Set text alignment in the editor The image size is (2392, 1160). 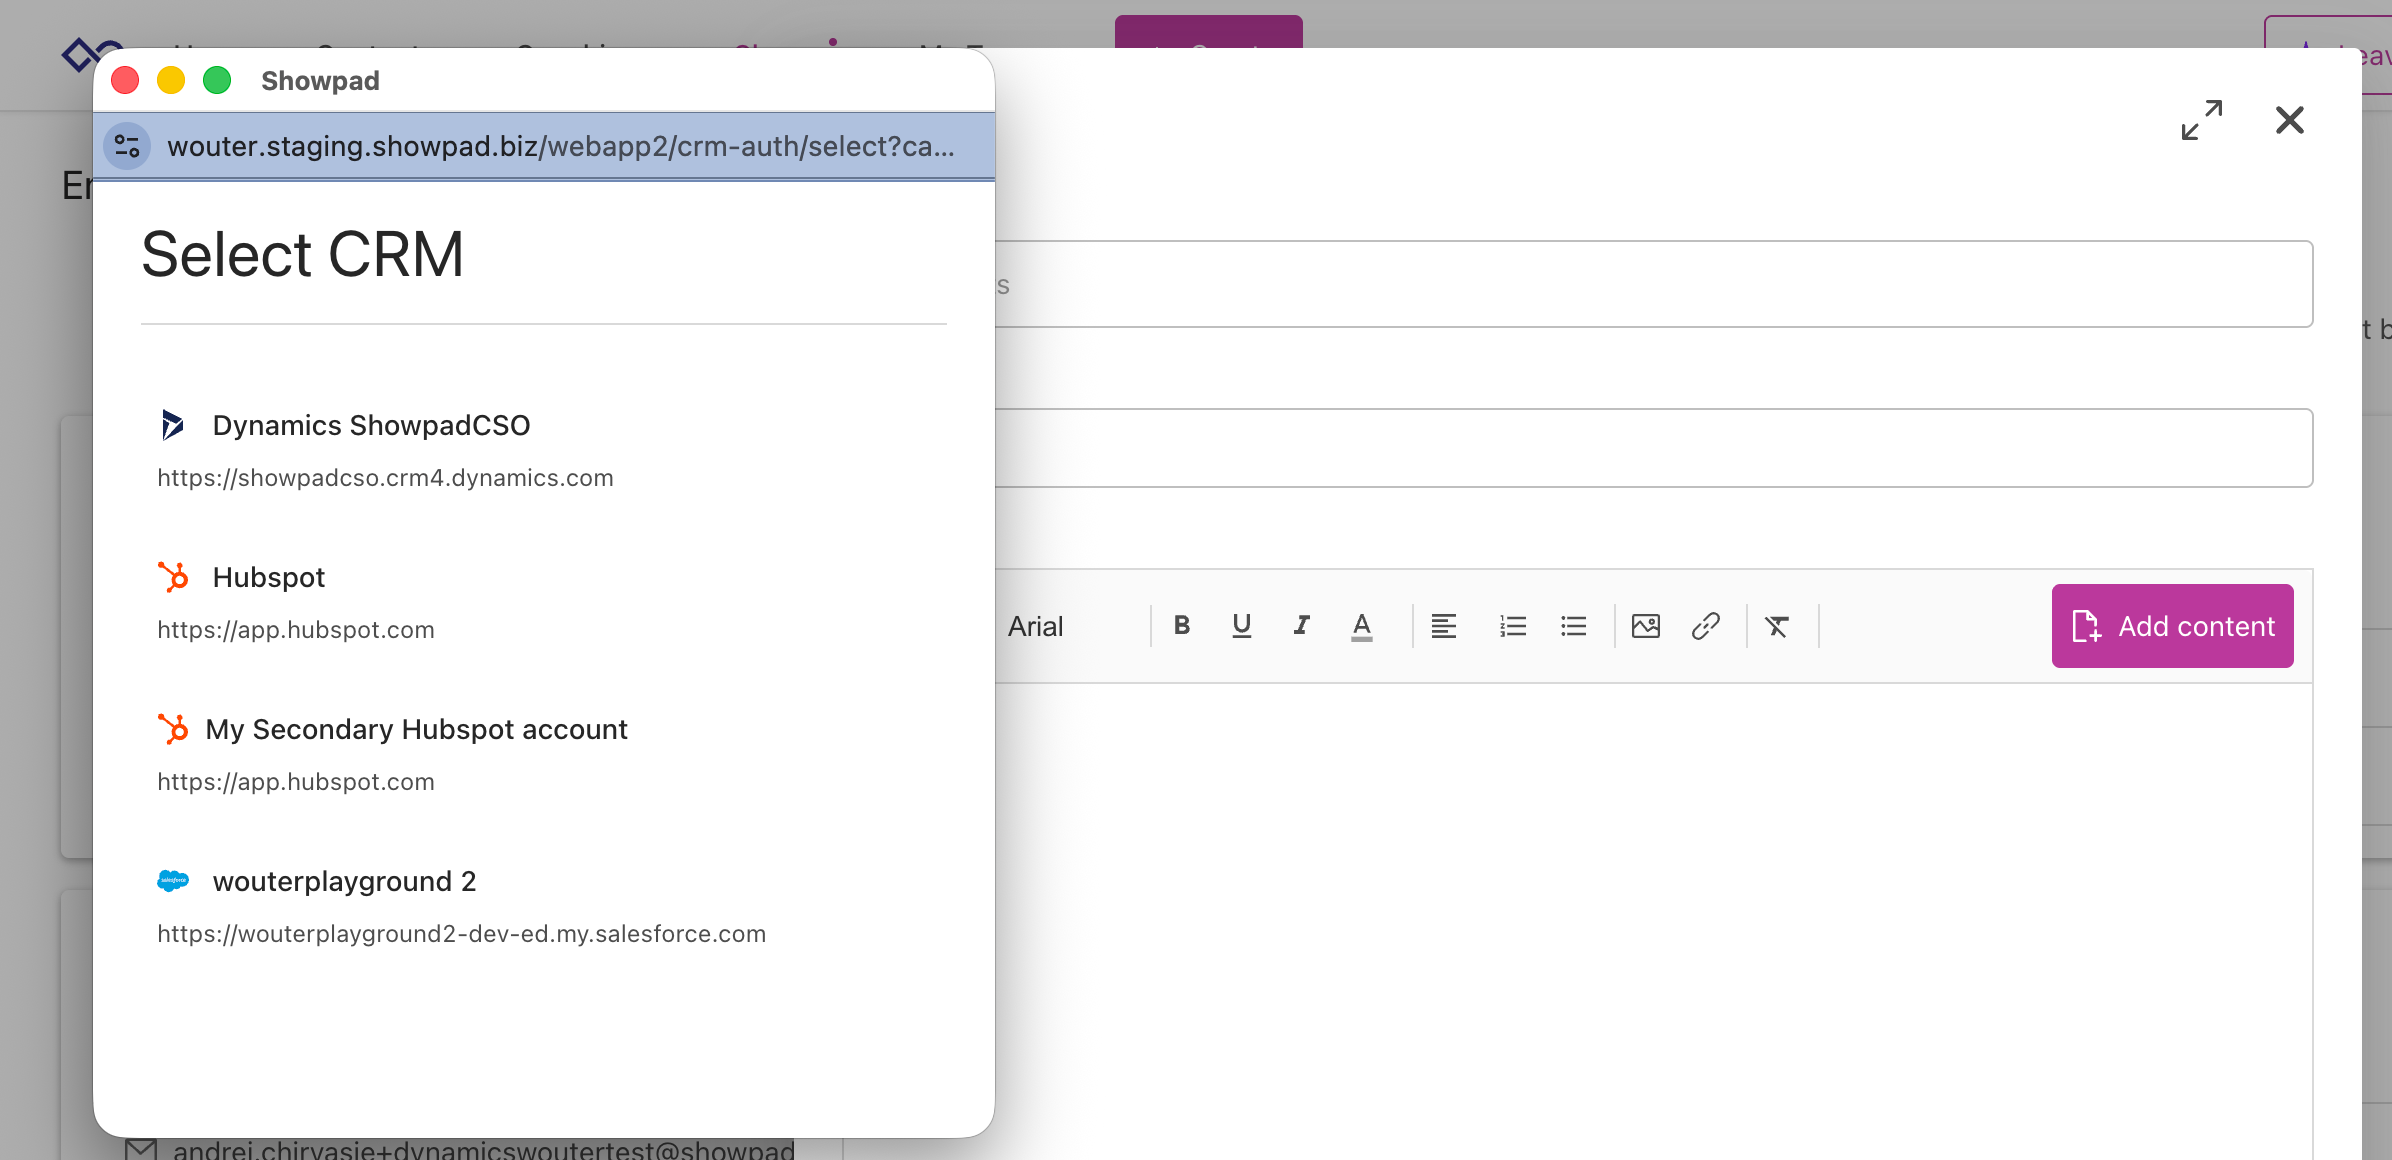pos(1443,626)
